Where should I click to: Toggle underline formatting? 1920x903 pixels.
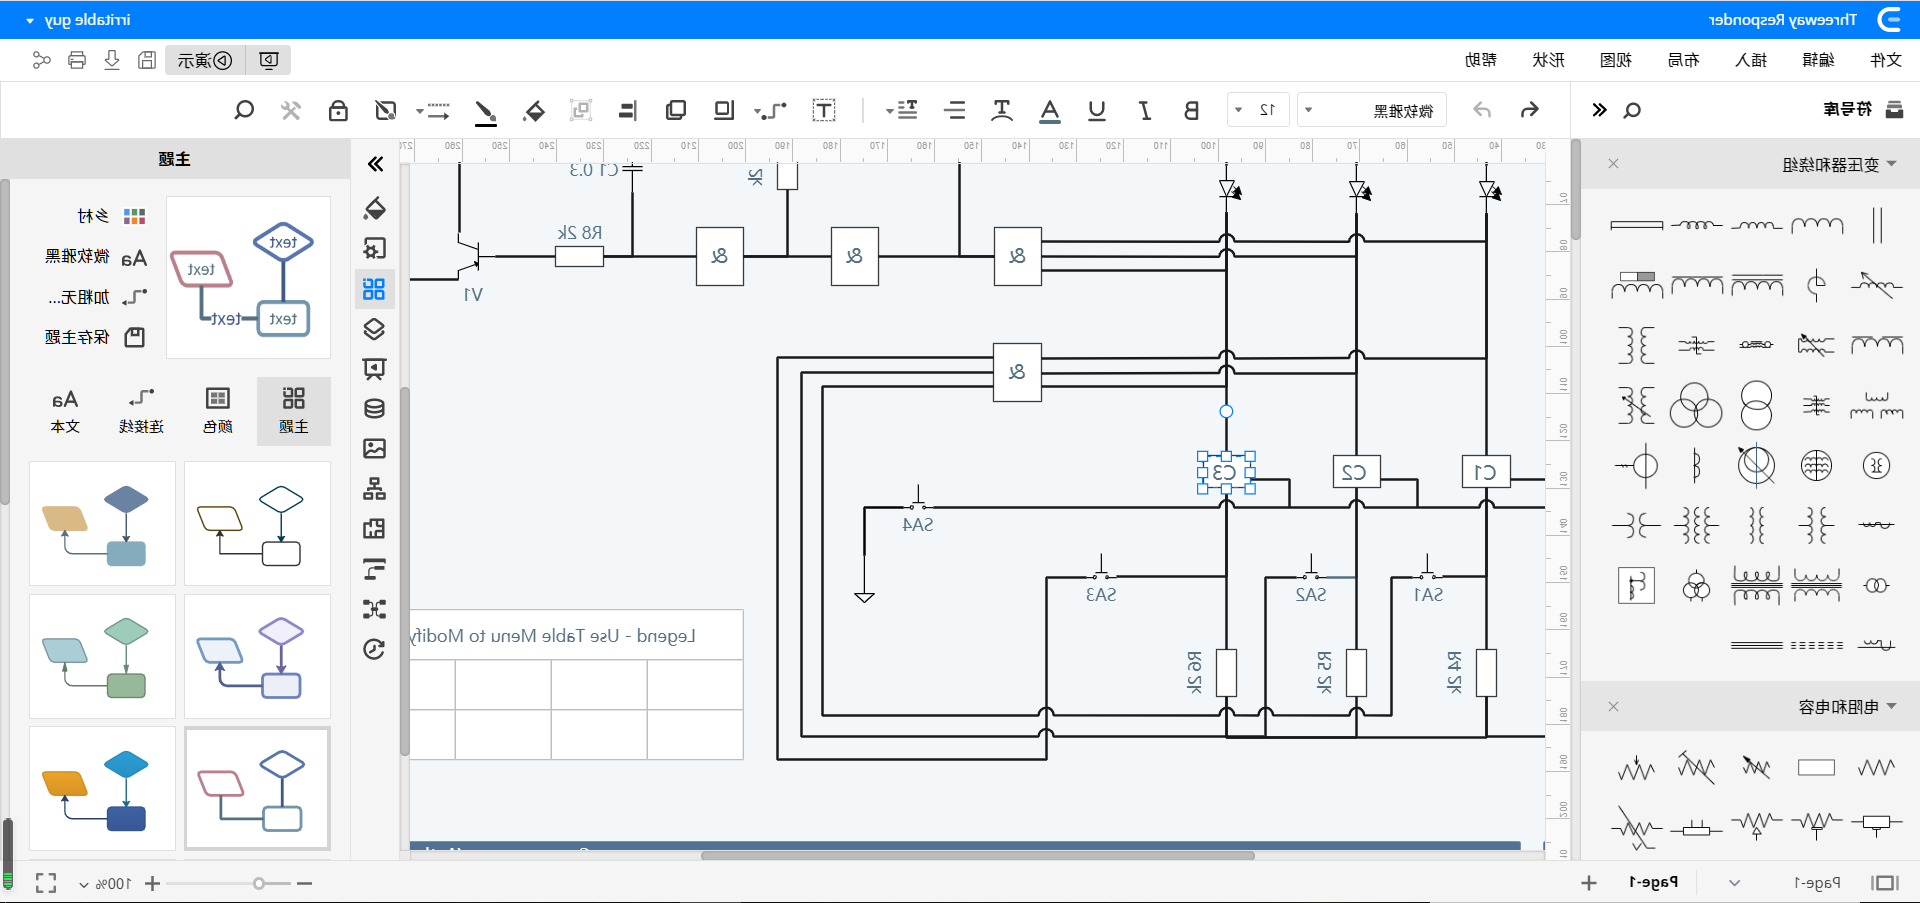coord(1097,110)
